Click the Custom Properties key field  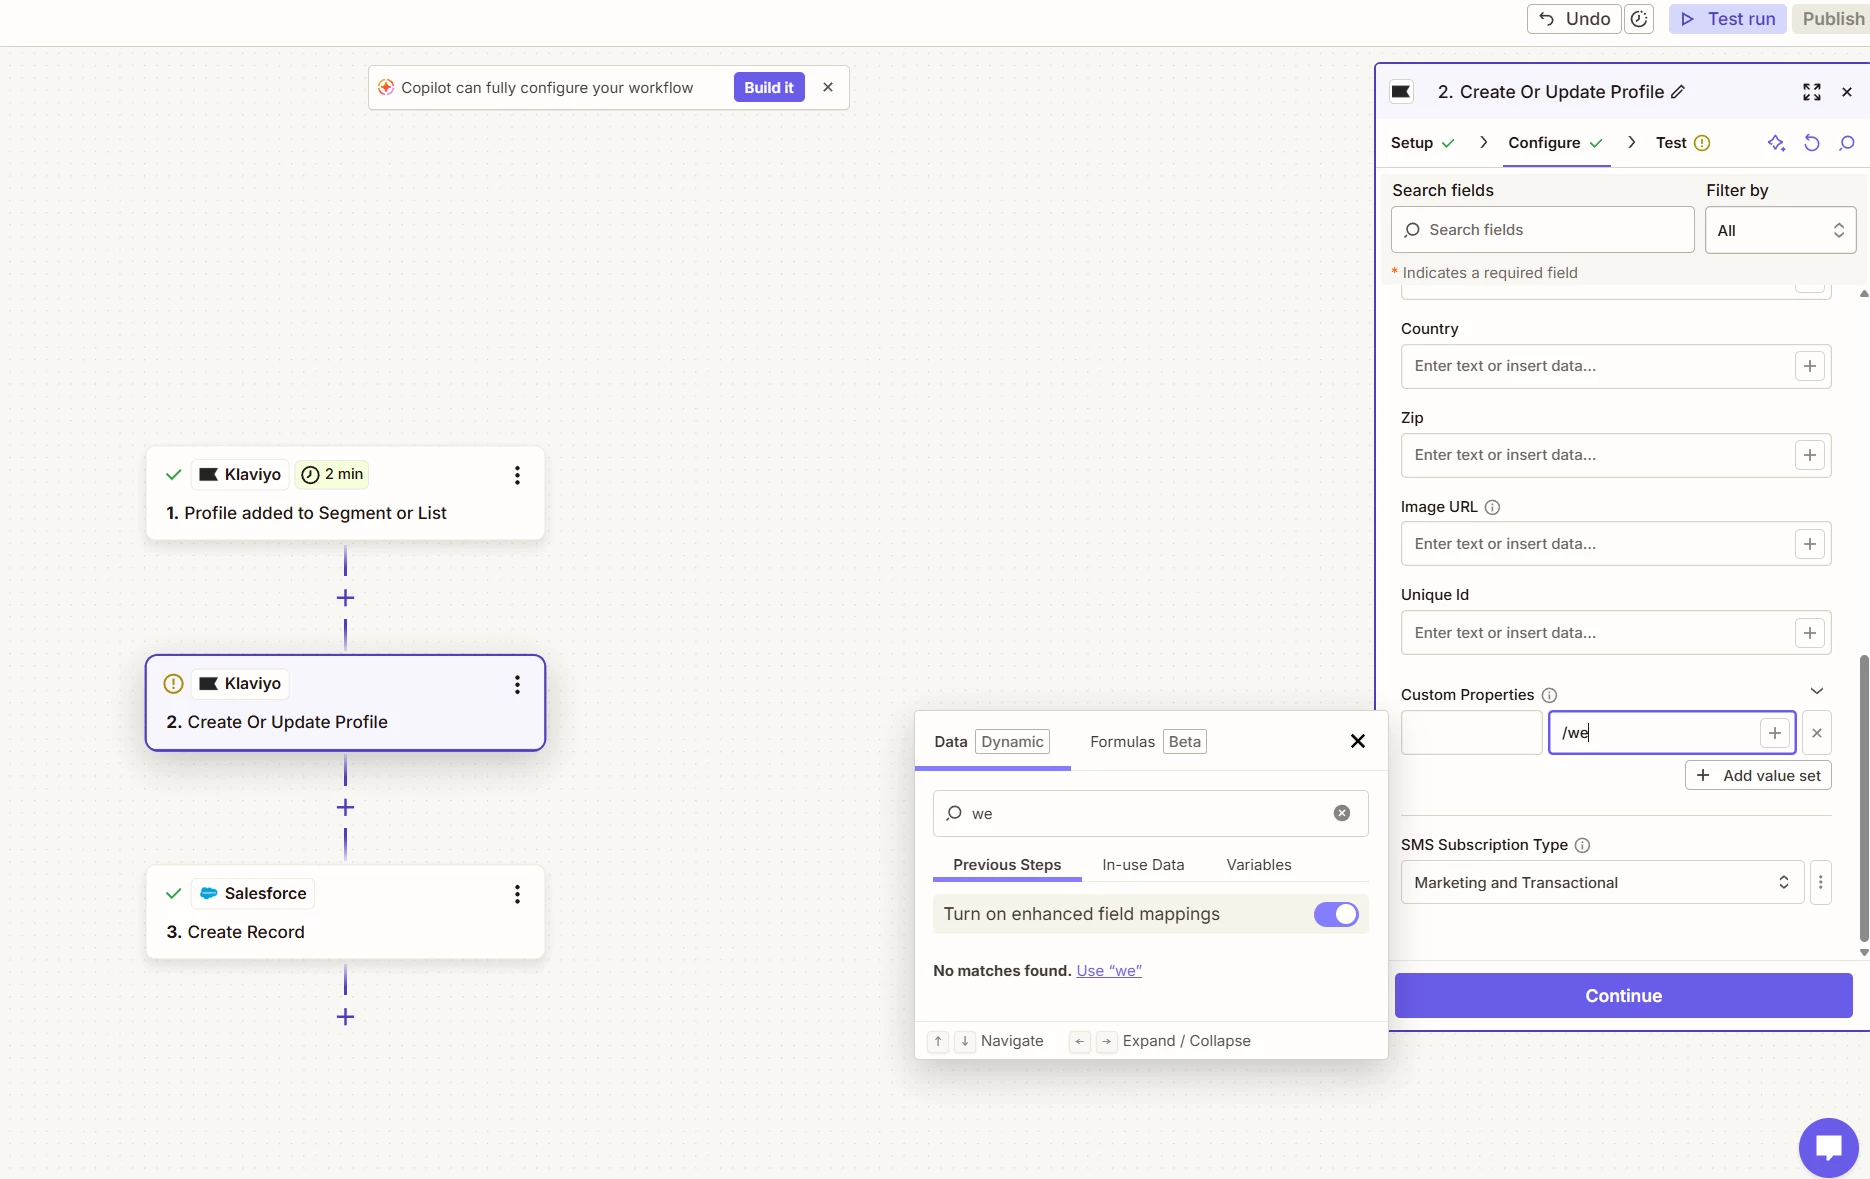[x=1472, y=733]
